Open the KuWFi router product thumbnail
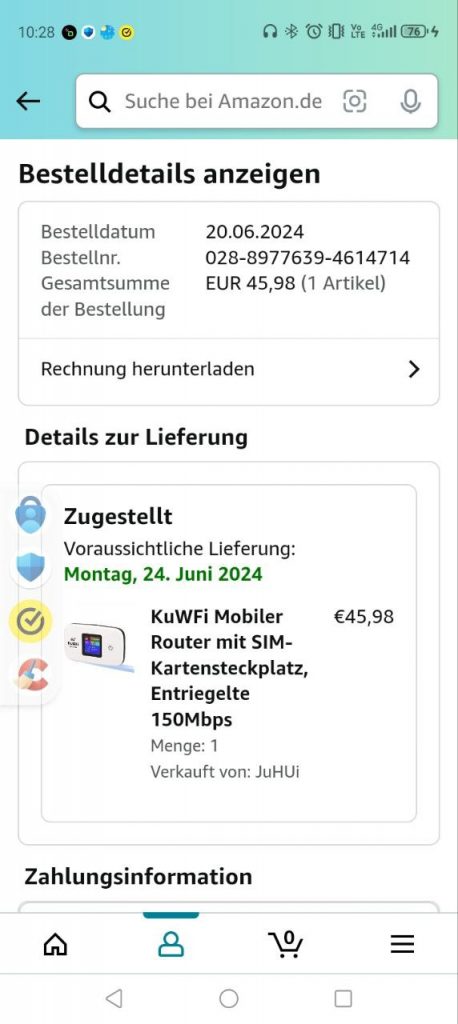This screenshot has height=1024, width=458. click(x=98, y=647)
